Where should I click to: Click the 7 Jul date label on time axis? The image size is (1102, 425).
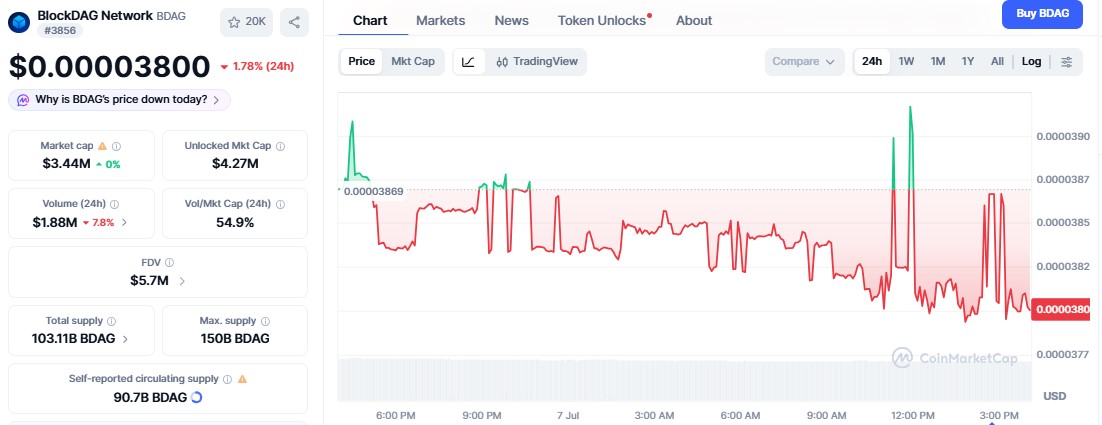pos(567,415)
